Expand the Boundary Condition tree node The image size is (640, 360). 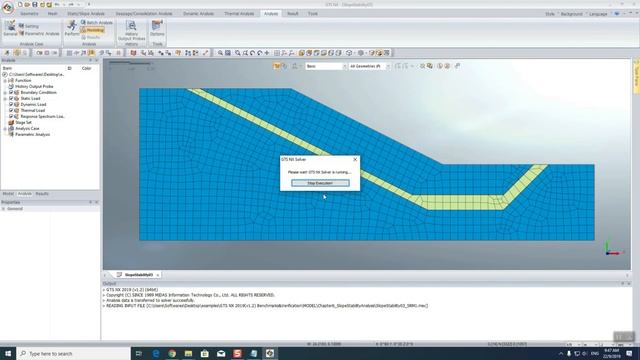pos(5,93)
